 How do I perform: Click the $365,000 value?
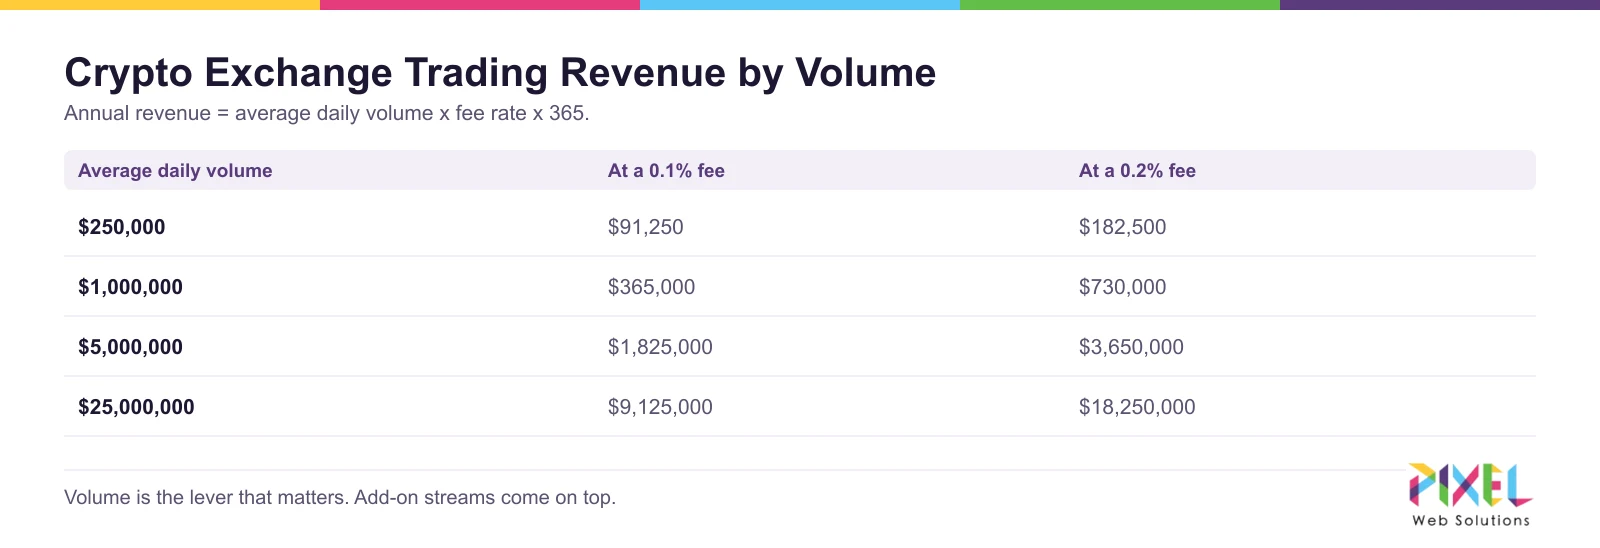[x=651, y=287]
